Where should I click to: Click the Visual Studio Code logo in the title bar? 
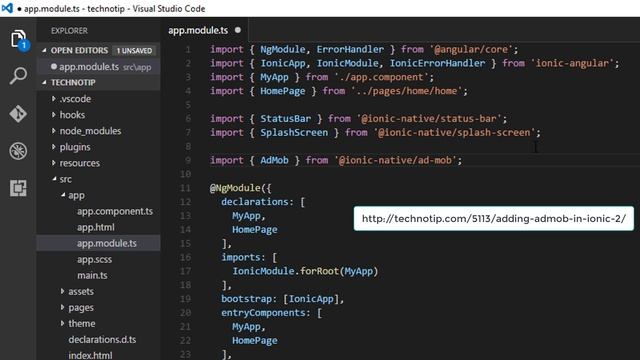point(7,8)
